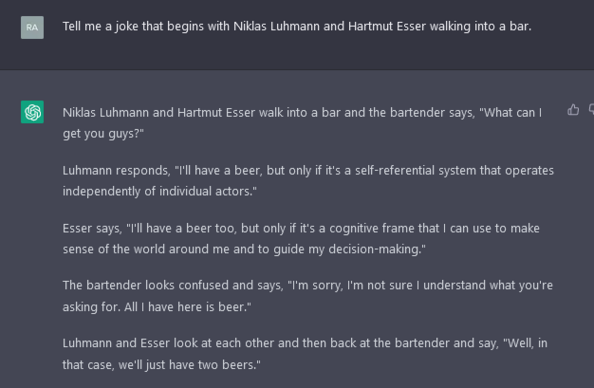Click the gray RA user avatar
The image size is (594, 388).
click(x=32, y=27)
